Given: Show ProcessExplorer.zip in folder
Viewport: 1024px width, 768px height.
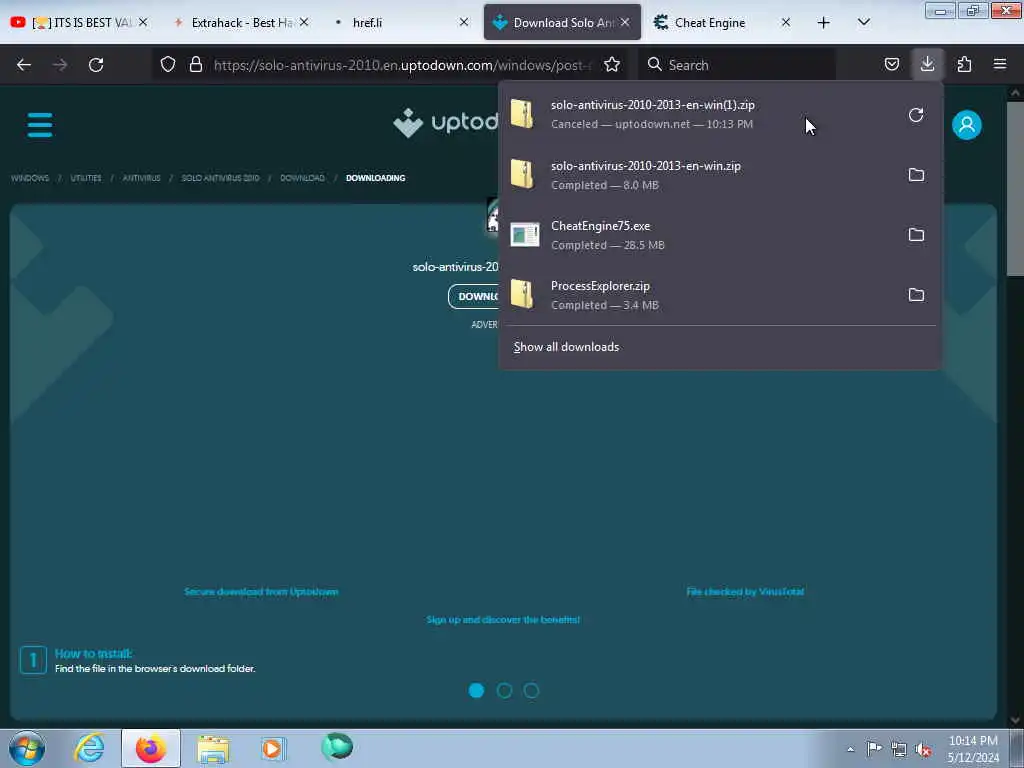Looking at the screenshot, I should coord(916,295).
